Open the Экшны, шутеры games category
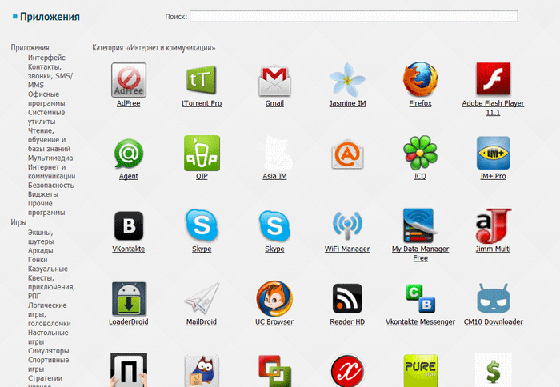The image size is (560, 387). (x=41, y=237)
